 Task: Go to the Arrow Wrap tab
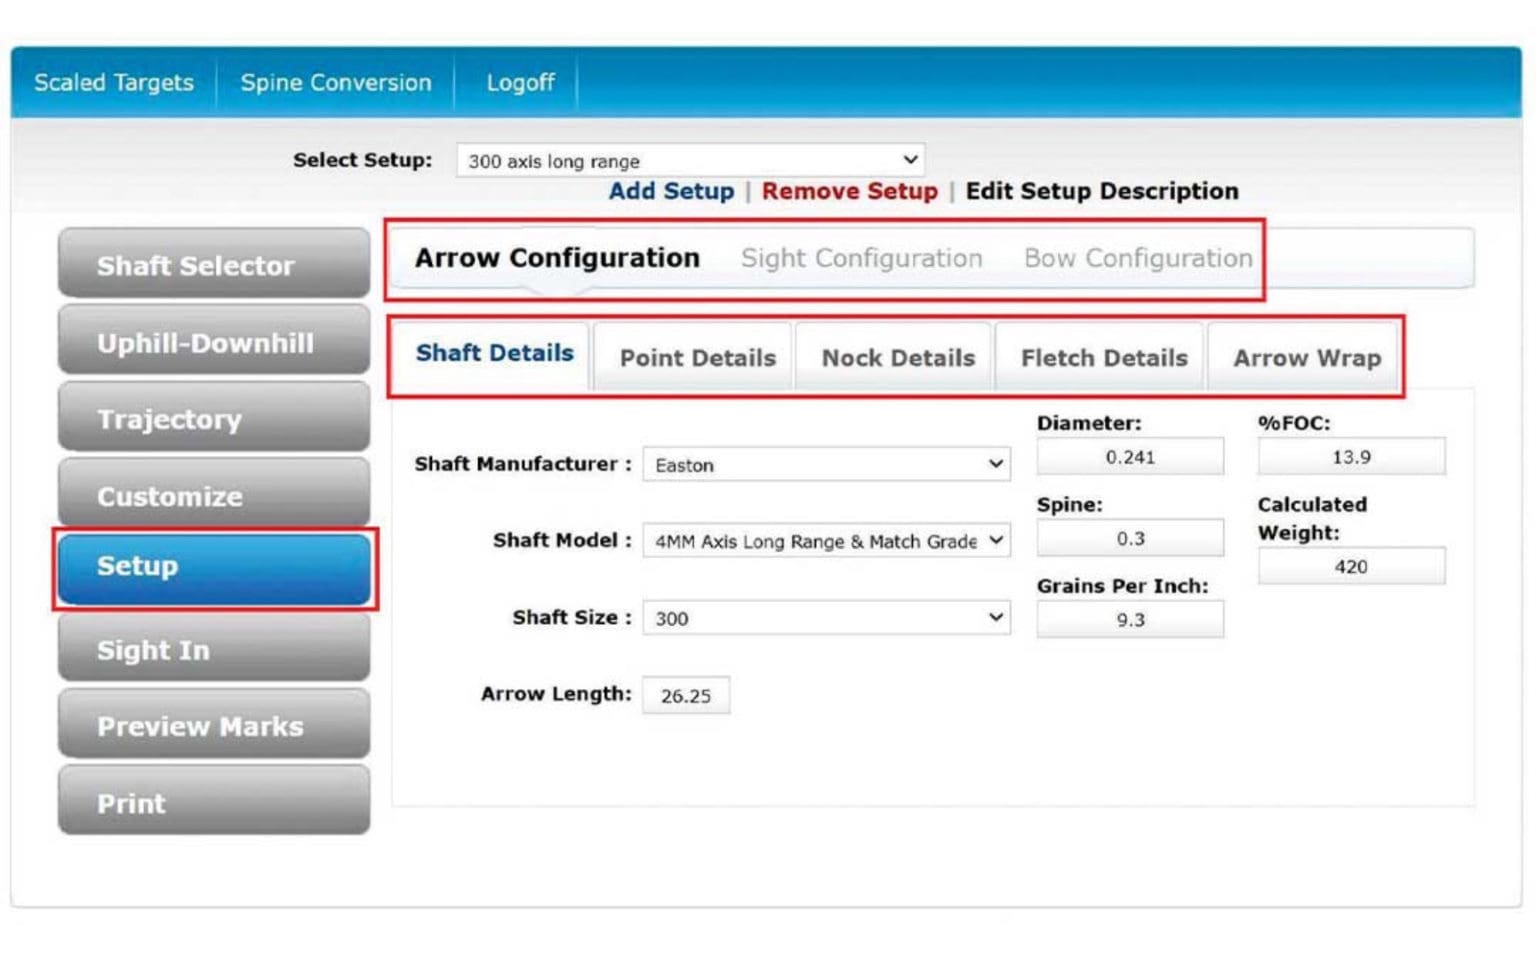(x=1306, y=358)
